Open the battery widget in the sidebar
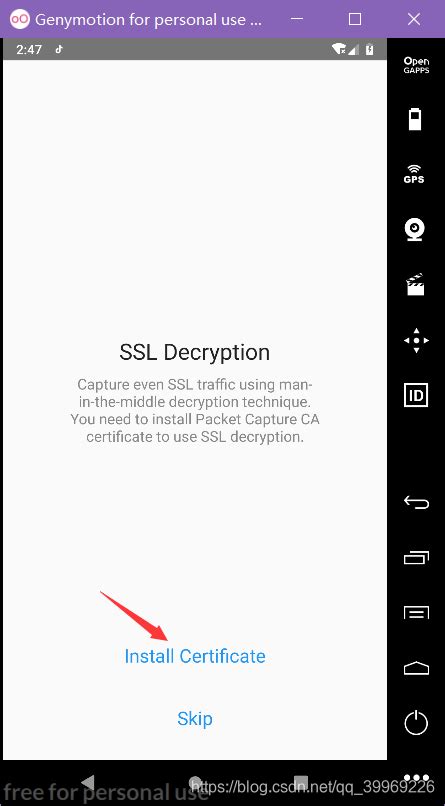Viewport: 445px width, 806px height. click(415, 119)
